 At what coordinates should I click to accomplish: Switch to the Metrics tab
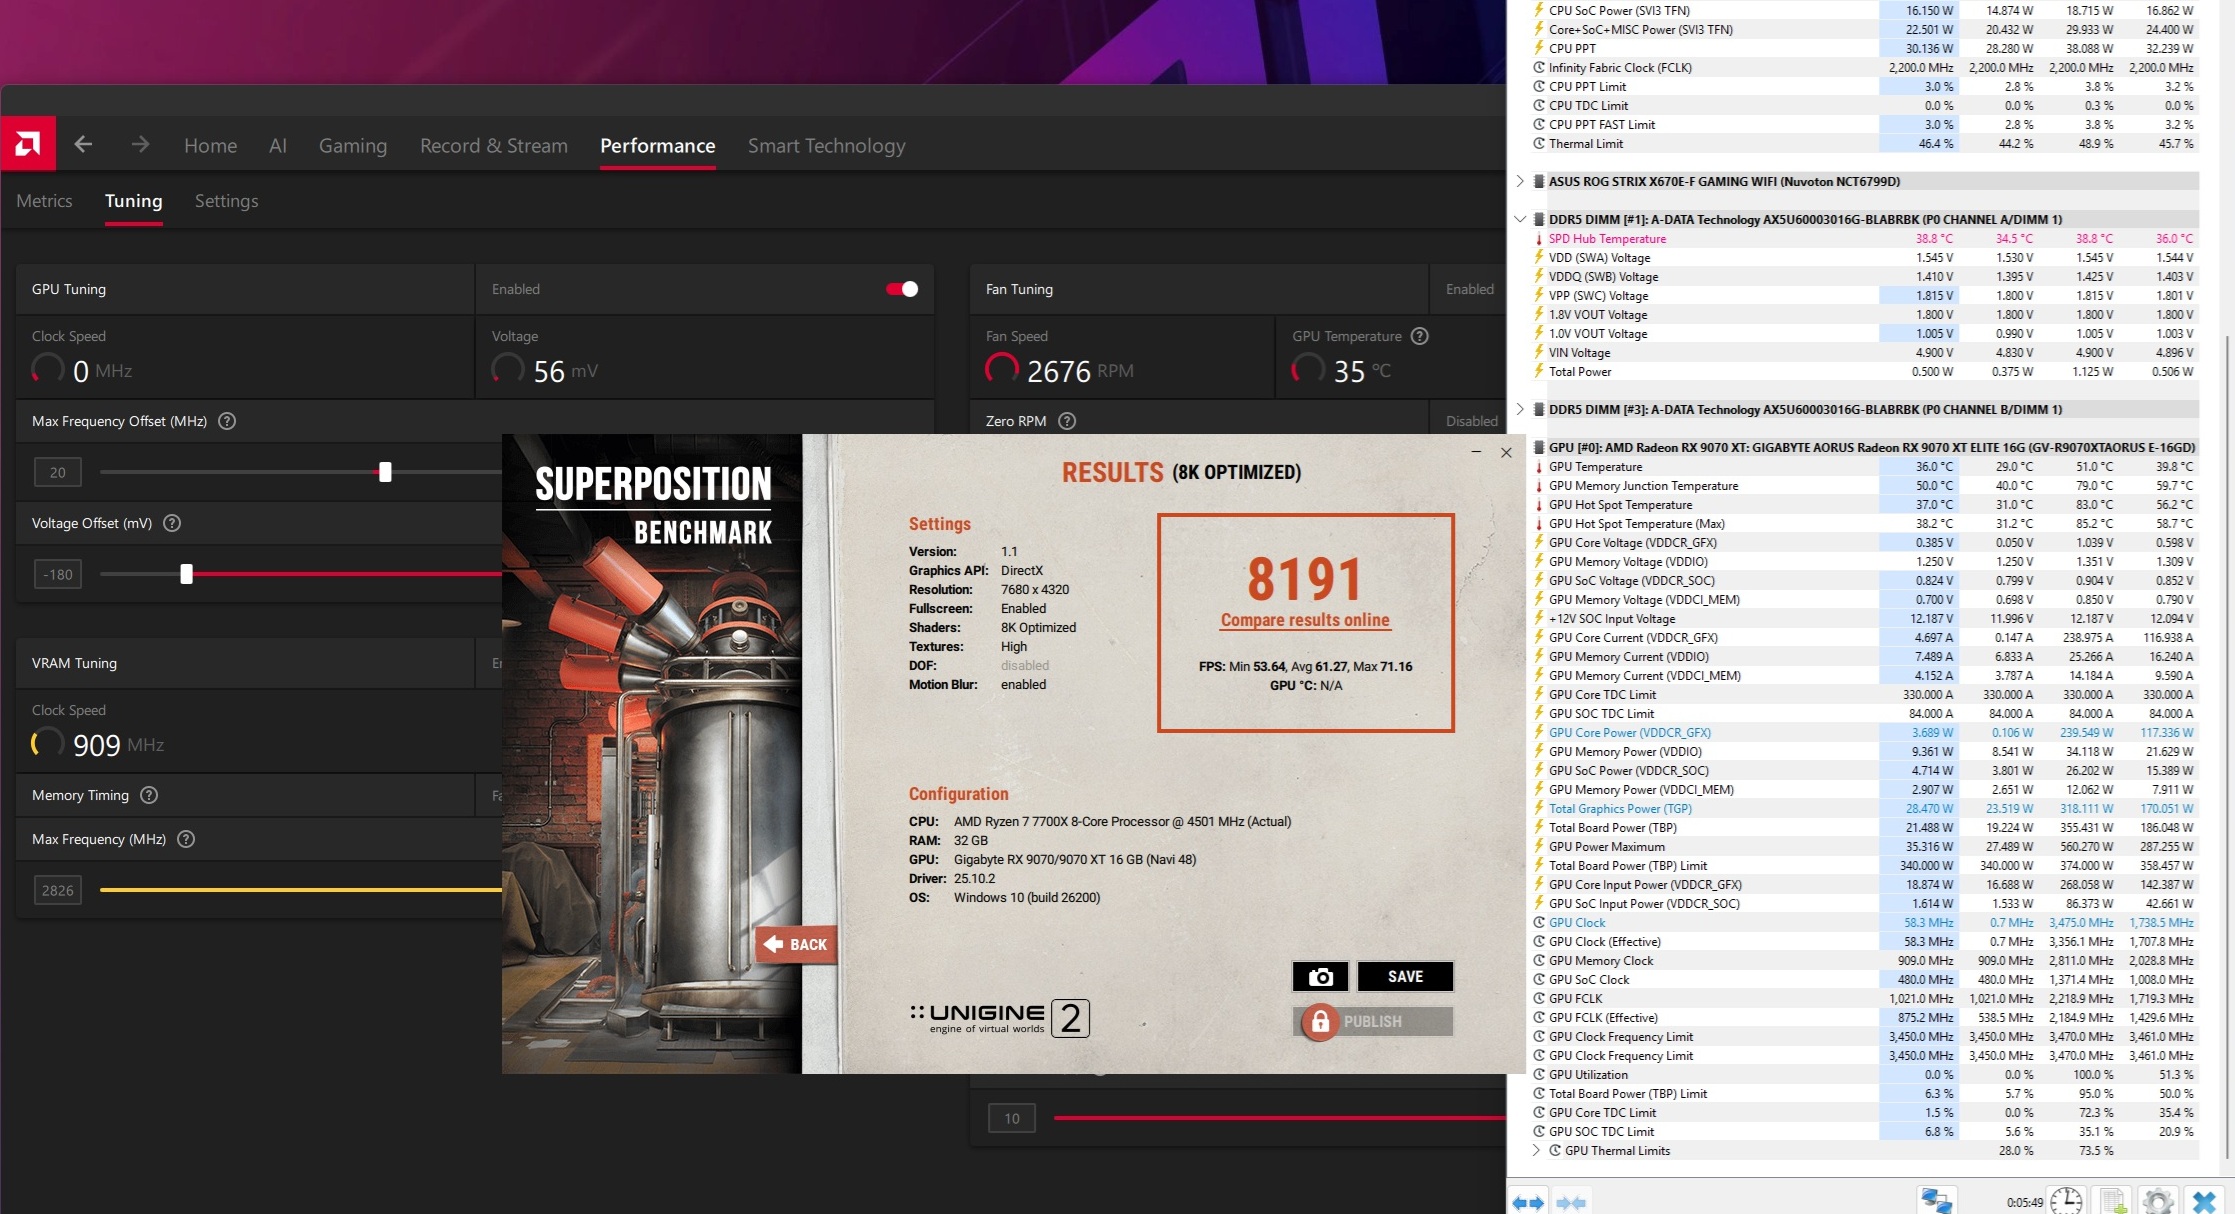(x=44, y=201)
